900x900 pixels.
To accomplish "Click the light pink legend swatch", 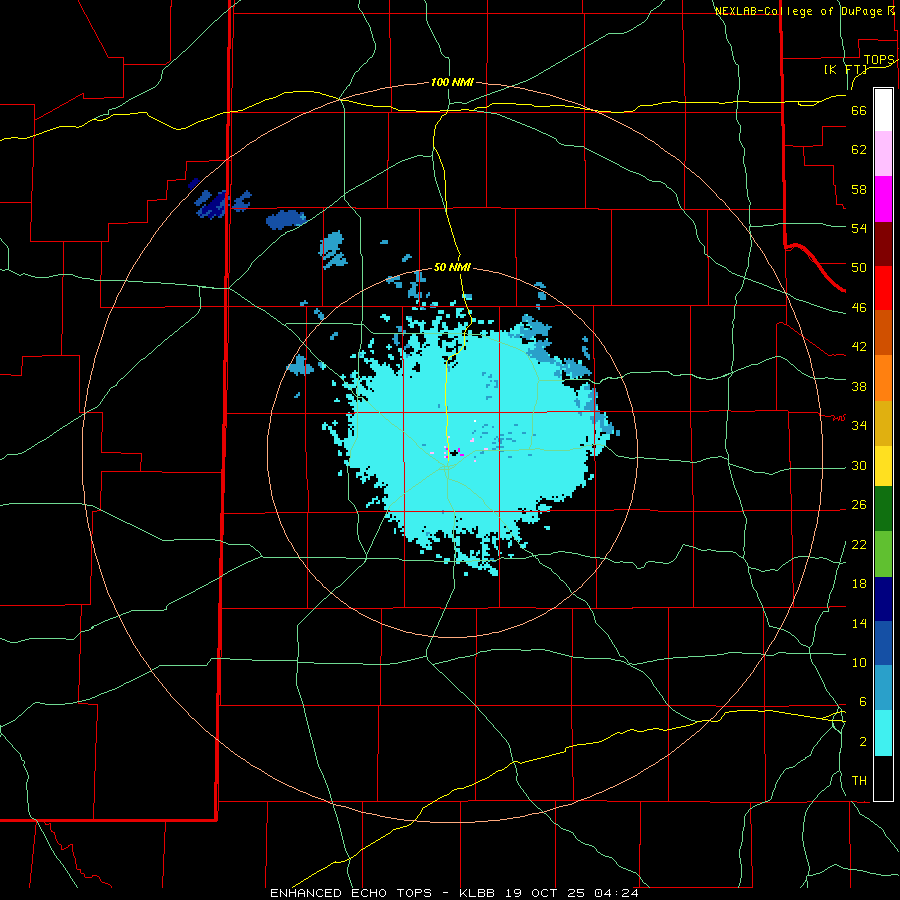I will point(883,154).
